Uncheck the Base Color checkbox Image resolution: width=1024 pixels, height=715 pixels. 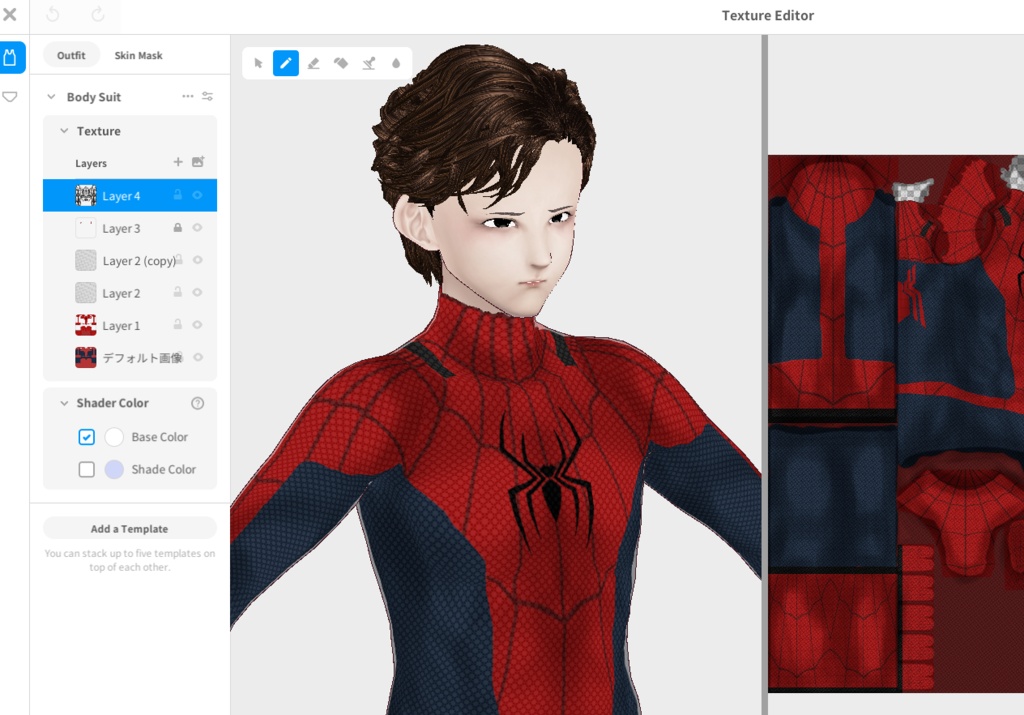pyautogui.click(x=86, y=437)
